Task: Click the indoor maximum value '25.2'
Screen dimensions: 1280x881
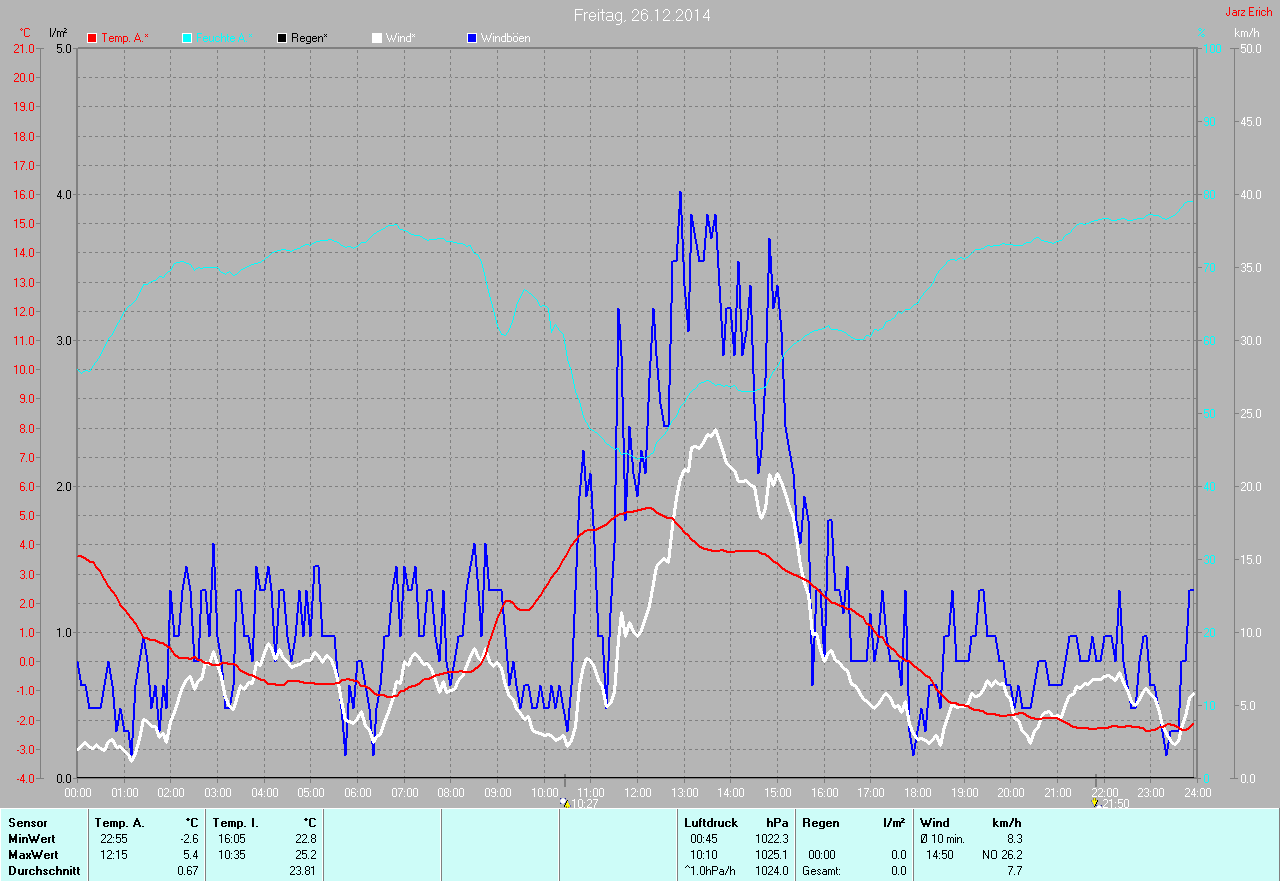Action: coord(306,855)
